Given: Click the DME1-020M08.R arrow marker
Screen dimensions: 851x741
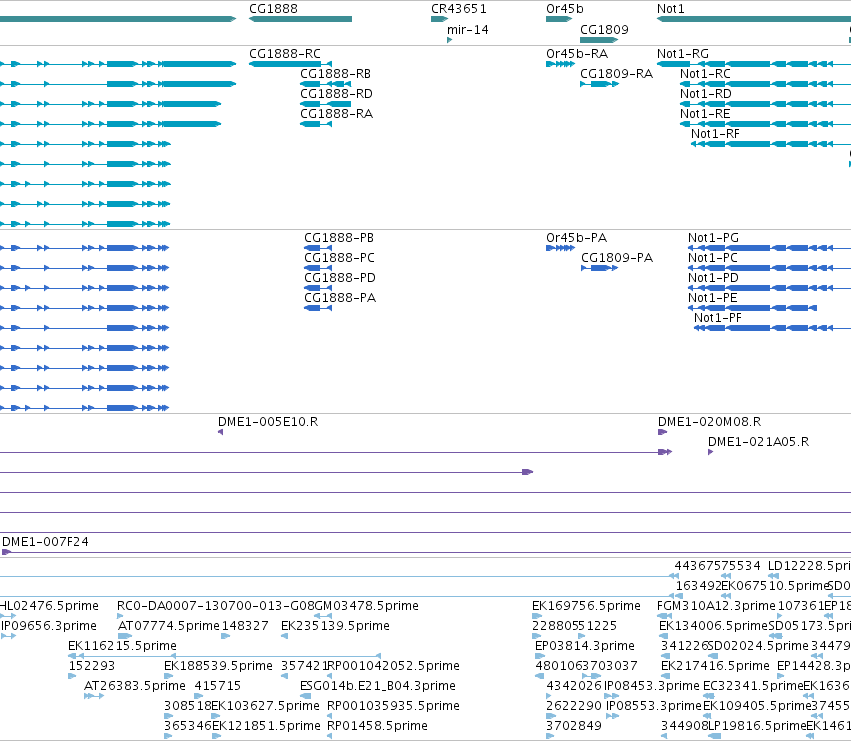Looking at the screenshot, I should click(662, 432).
